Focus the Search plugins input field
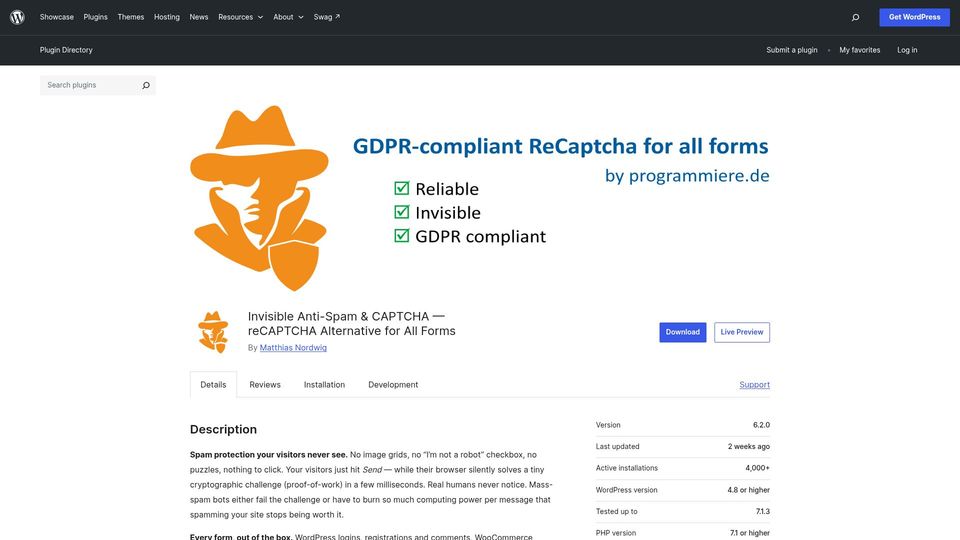The height and width of the screenshot is (540, 960). (90, 85)
